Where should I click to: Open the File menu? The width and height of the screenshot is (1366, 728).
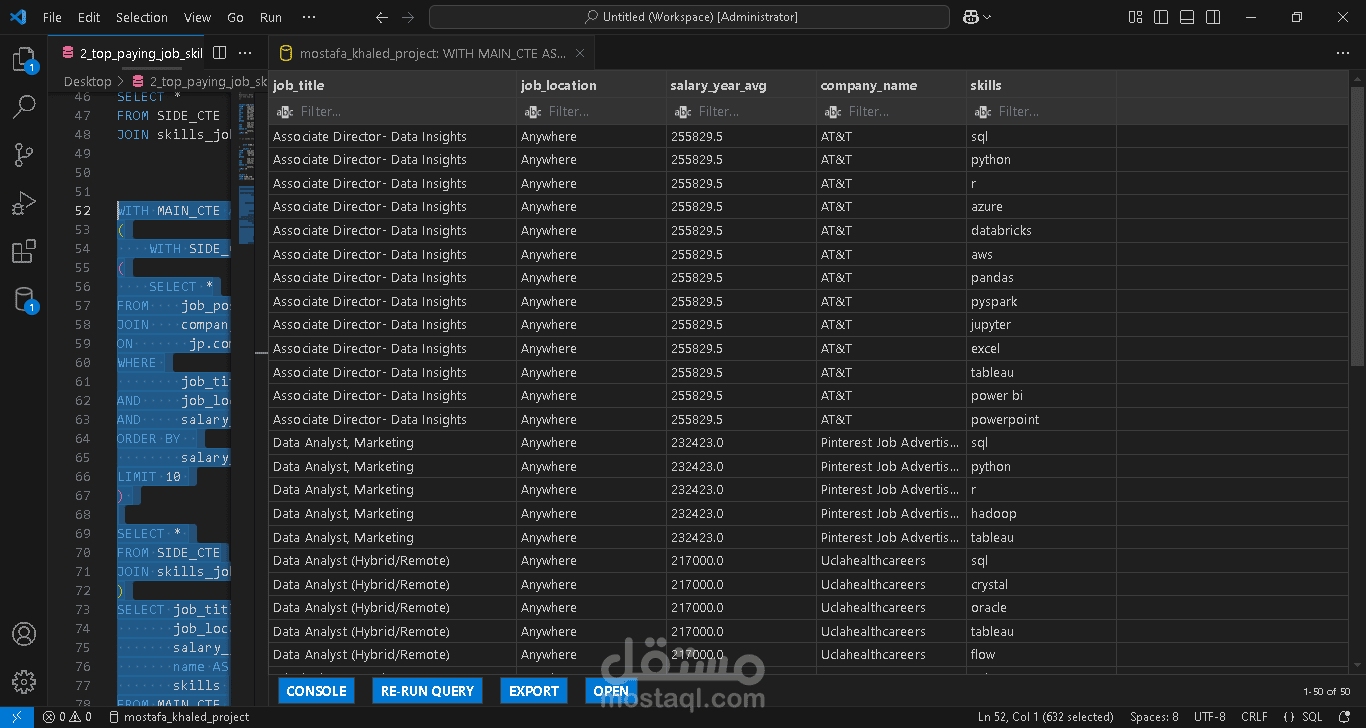tap(52, 17)
